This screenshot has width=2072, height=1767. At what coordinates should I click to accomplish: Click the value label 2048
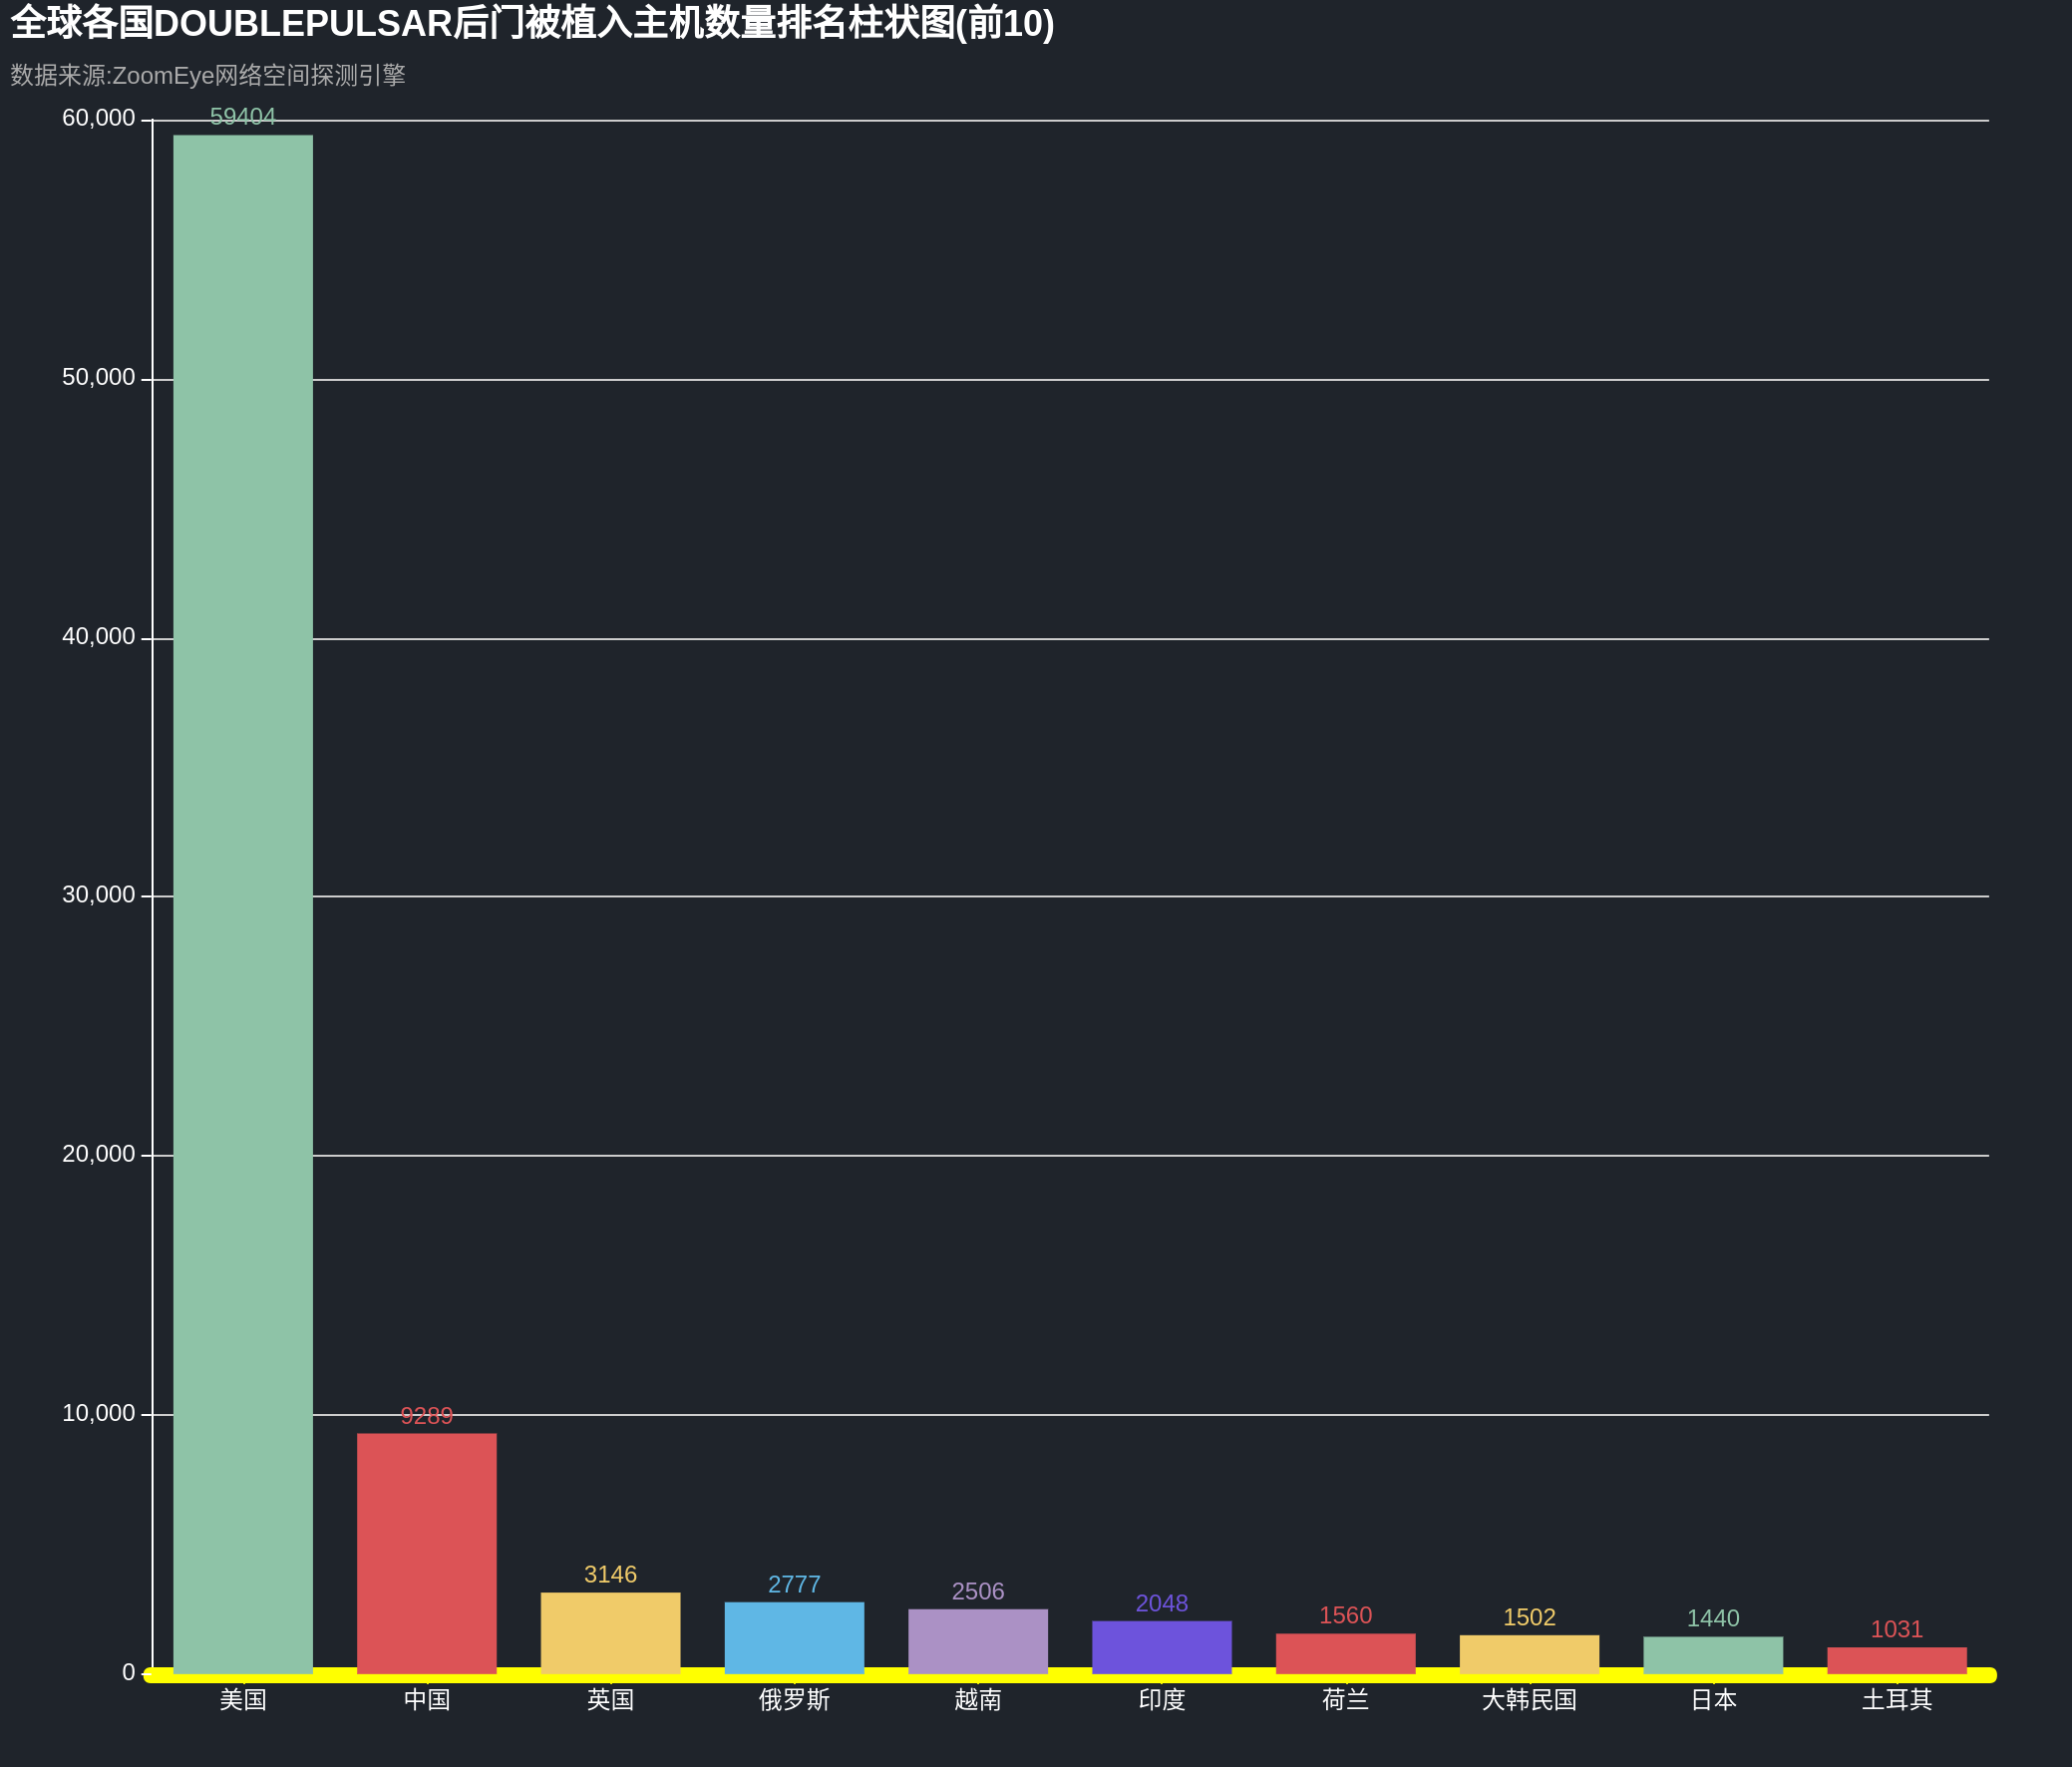point(1162,1603)
